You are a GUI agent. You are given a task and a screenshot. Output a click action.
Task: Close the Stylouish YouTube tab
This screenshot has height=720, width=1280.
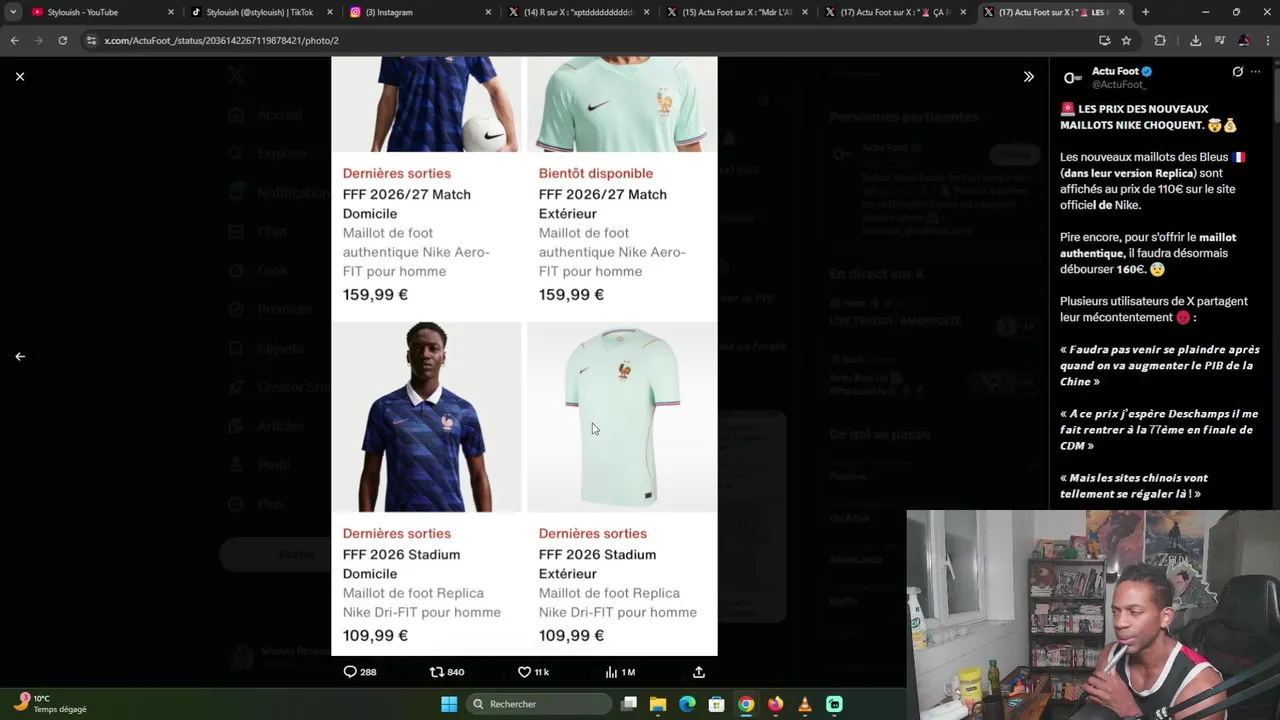click(x=171, y=12)
